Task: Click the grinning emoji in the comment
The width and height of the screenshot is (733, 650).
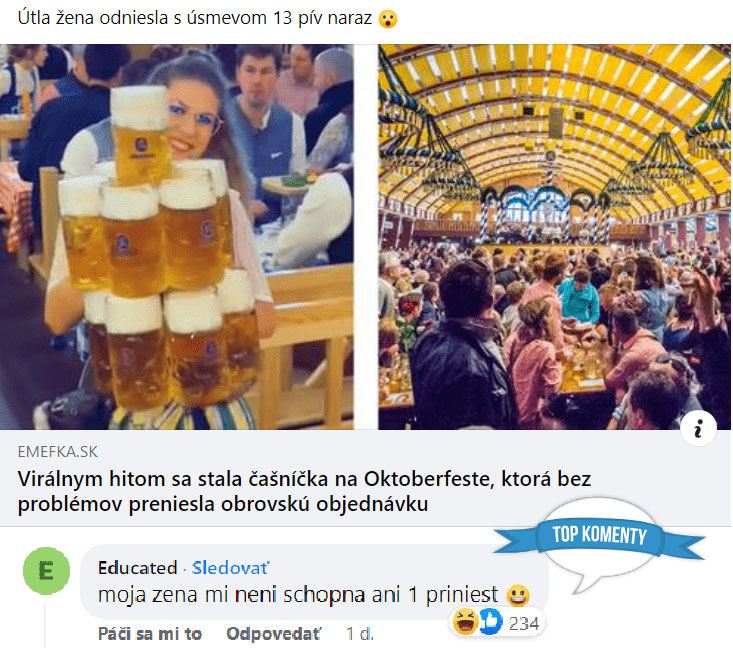Action: pos(518,596)
